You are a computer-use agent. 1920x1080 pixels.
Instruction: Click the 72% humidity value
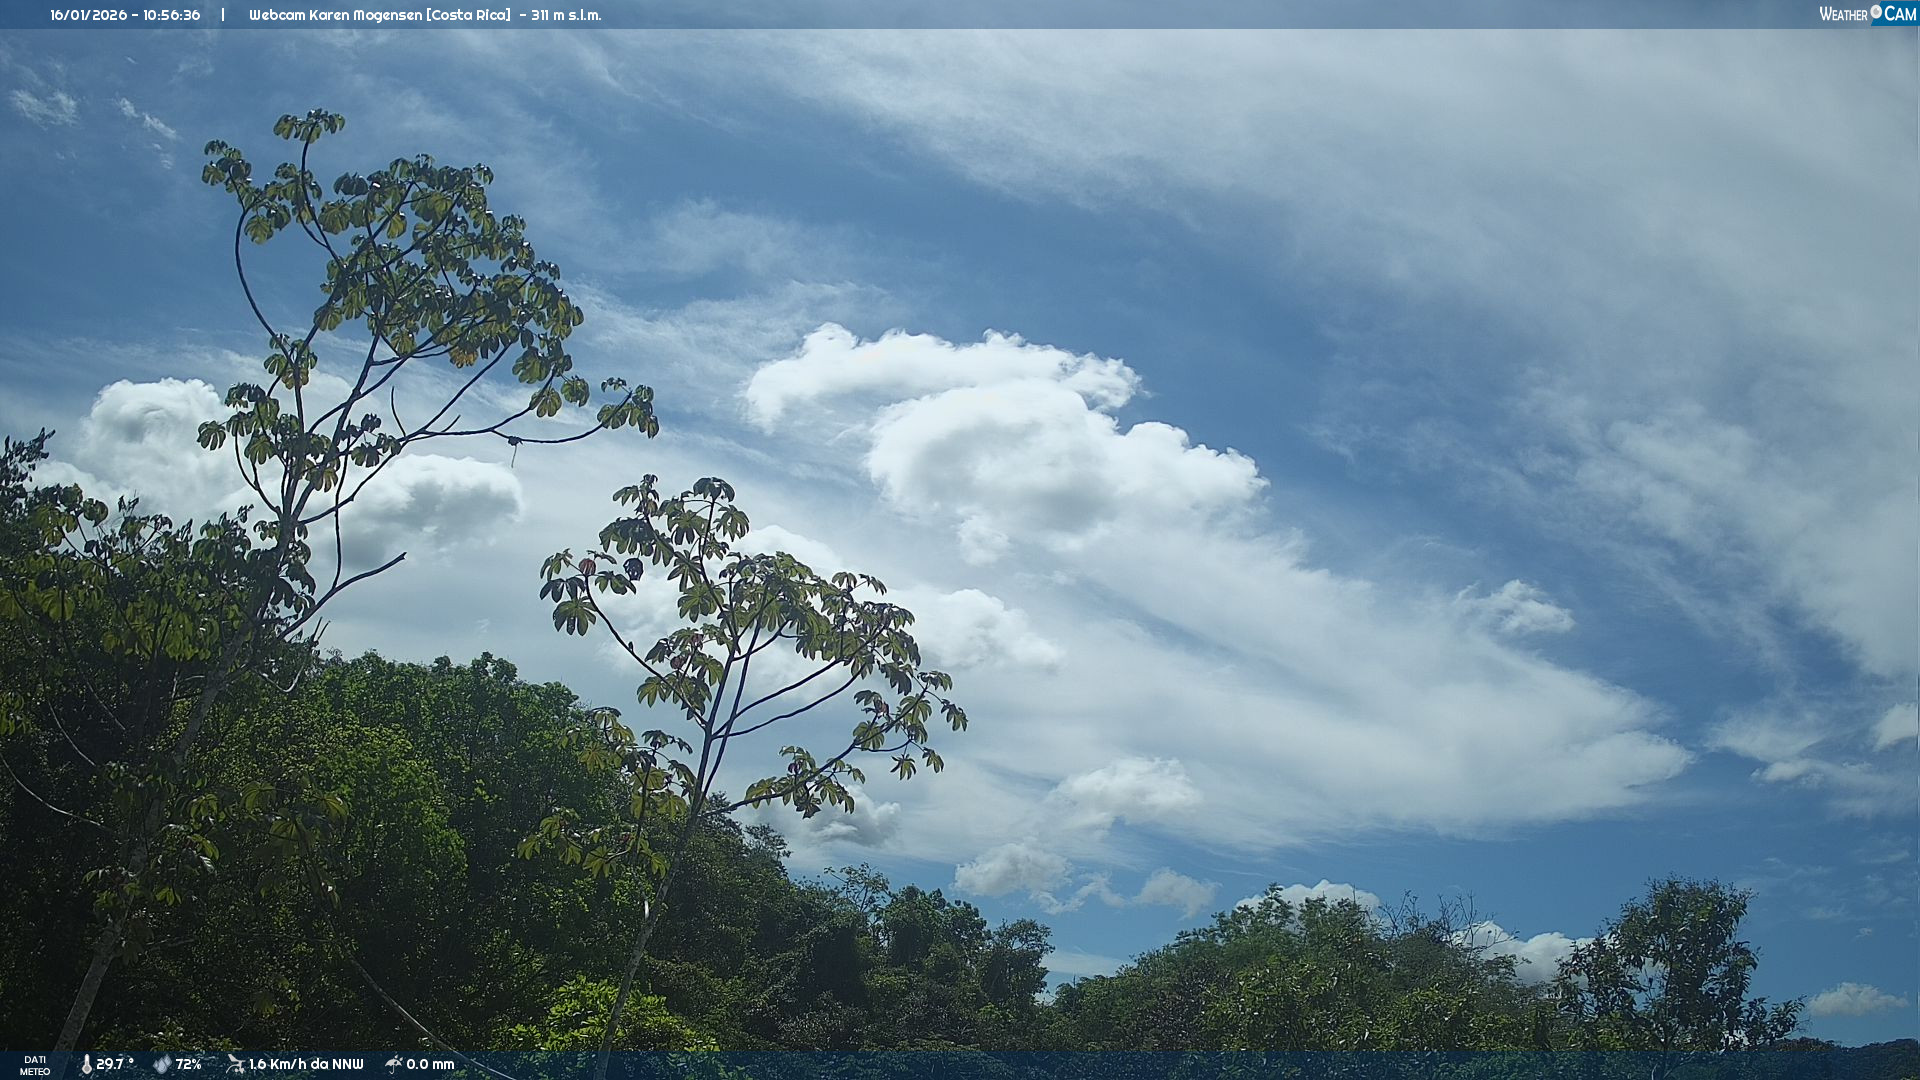[189, 1065]
